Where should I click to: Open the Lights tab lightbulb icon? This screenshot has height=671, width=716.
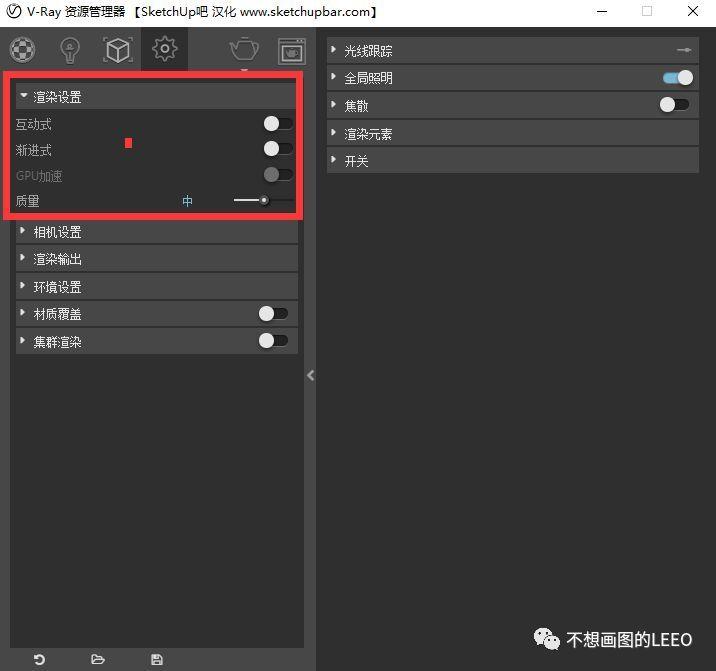tap(70, 50)
